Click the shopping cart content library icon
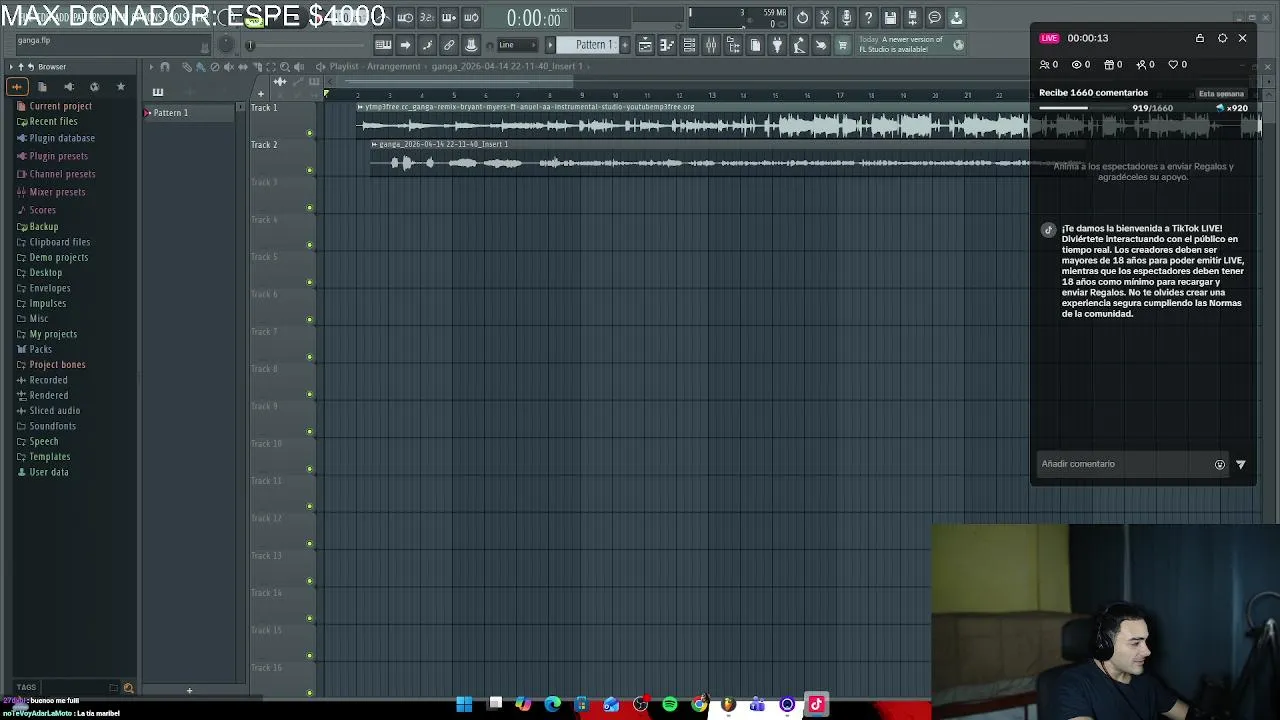 coord(842,45)
